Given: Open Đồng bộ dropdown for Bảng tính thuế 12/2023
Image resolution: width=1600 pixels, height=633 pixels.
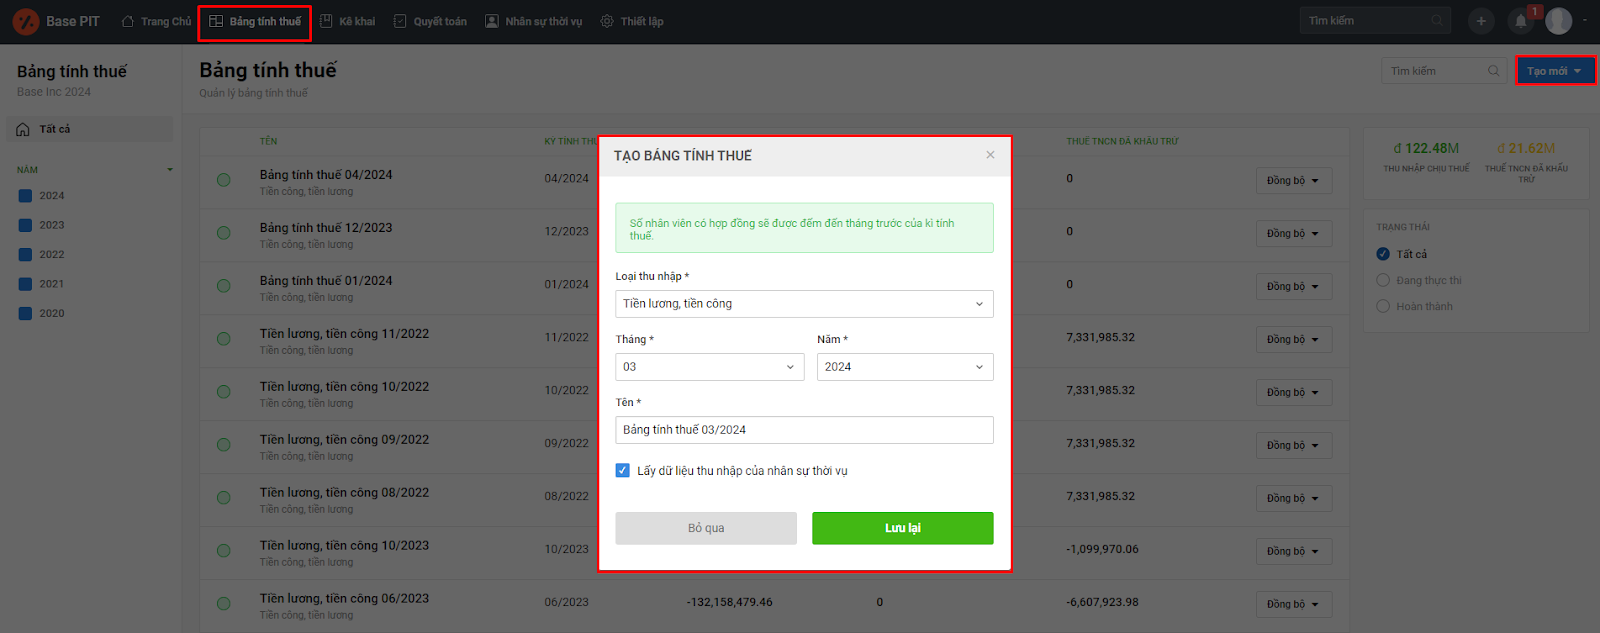Looking at the screenshot, I should (1294, 234).
